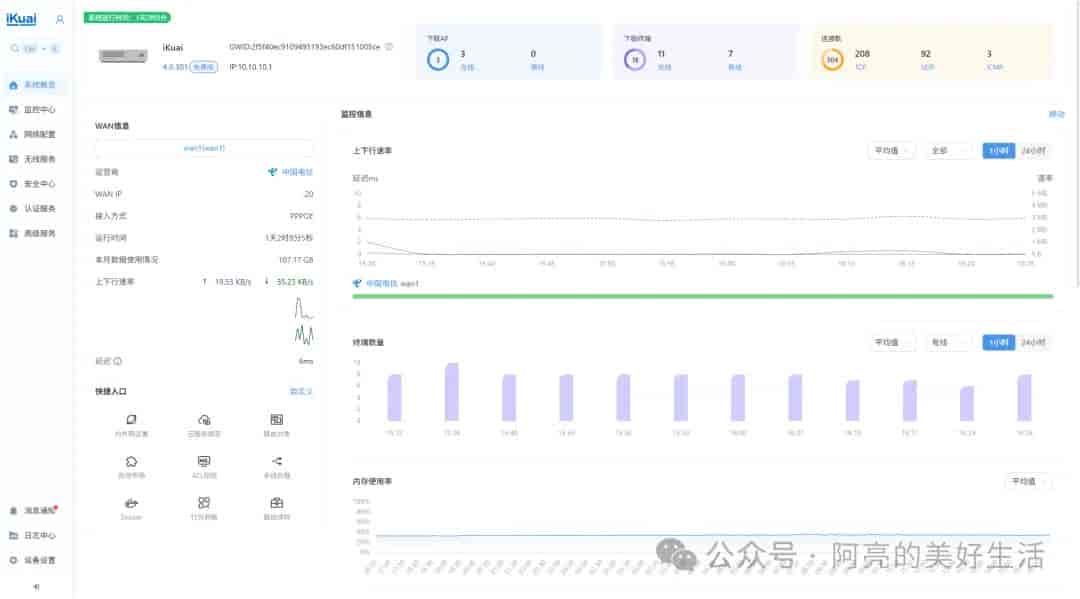1080x599 pixels.
Task: Select 1小时 in the 终端数量 chart
Action: click(998, 342)
